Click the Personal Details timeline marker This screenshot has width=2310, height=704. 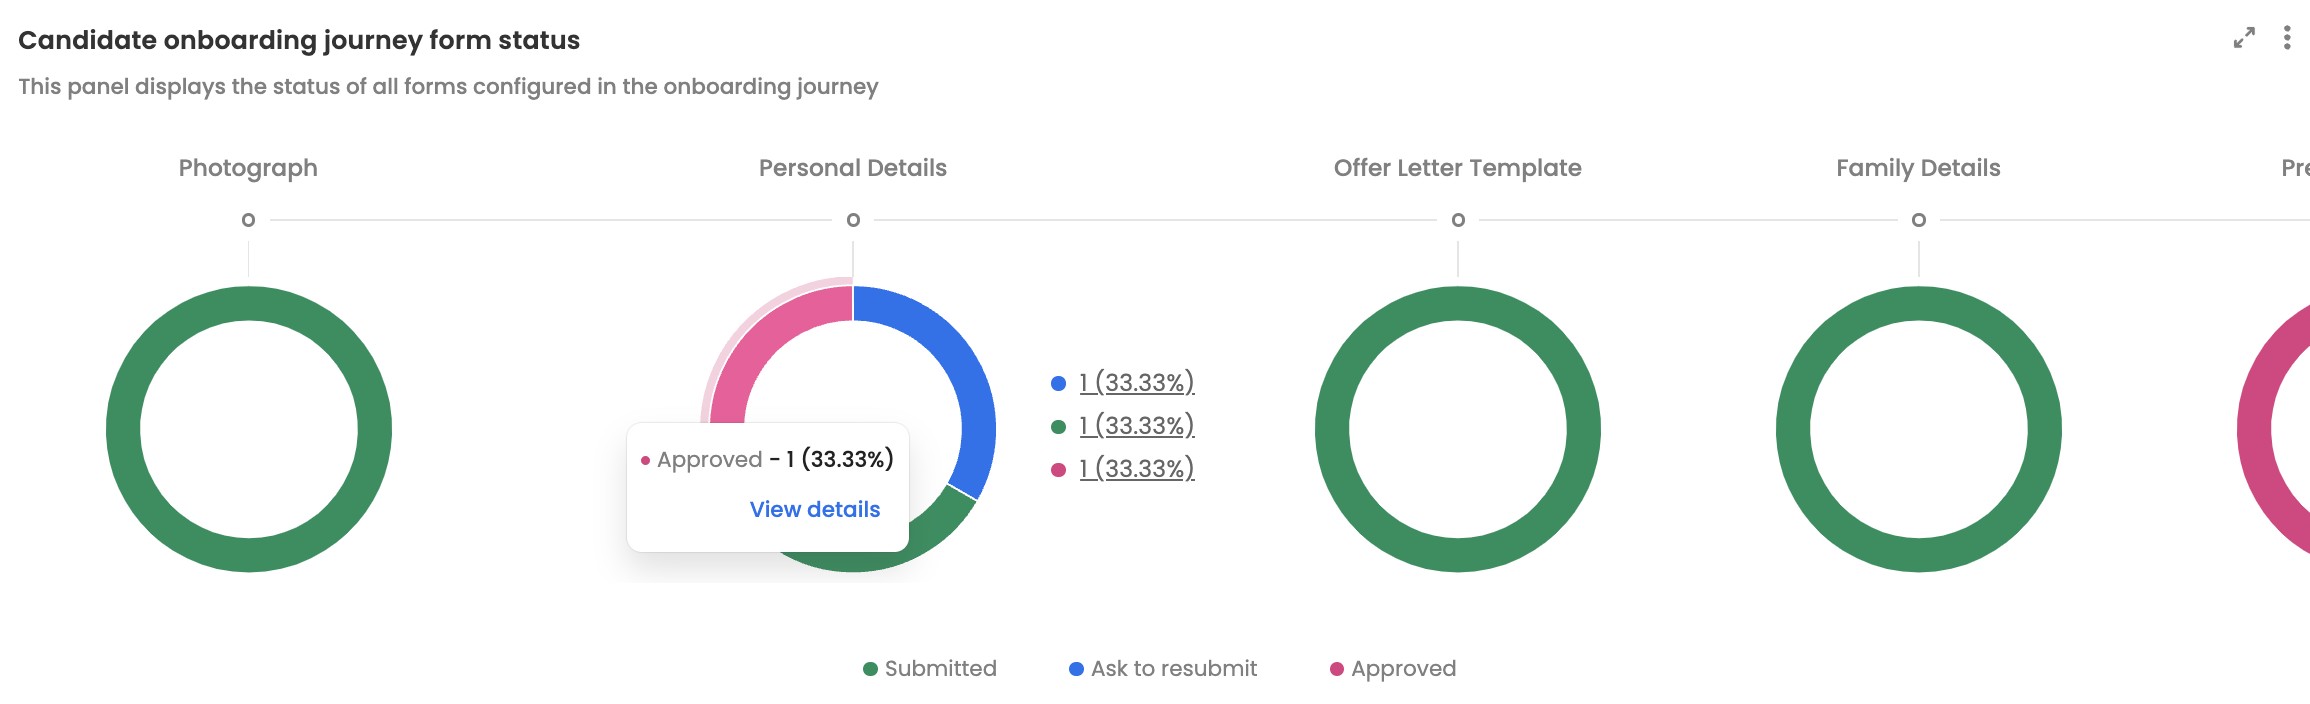(x=853, y=220)
